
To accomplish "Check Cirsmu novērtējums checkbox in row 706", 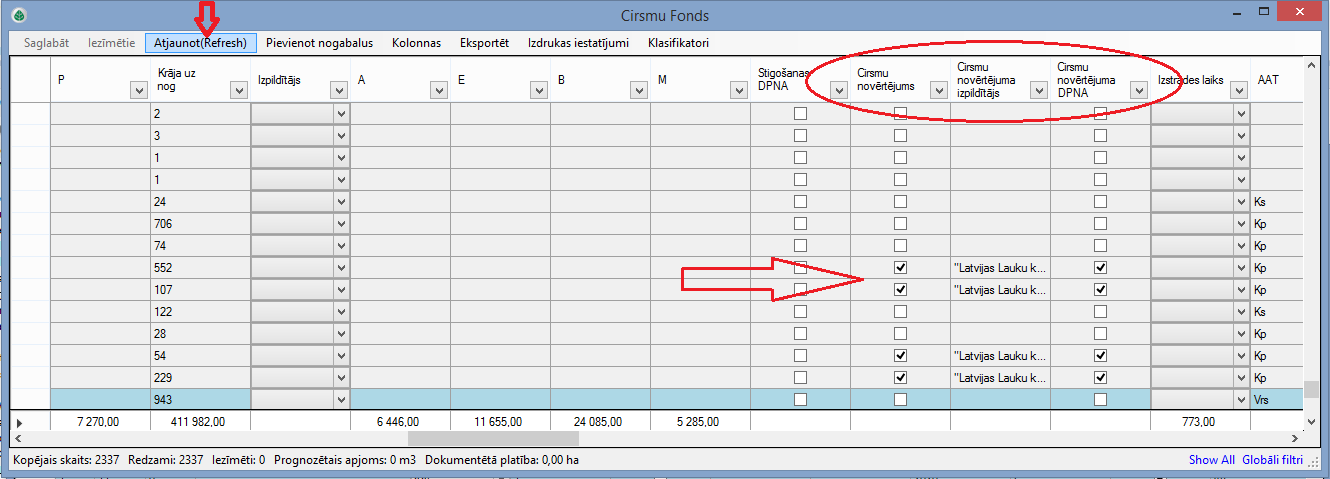I will [x=900, y=224].
